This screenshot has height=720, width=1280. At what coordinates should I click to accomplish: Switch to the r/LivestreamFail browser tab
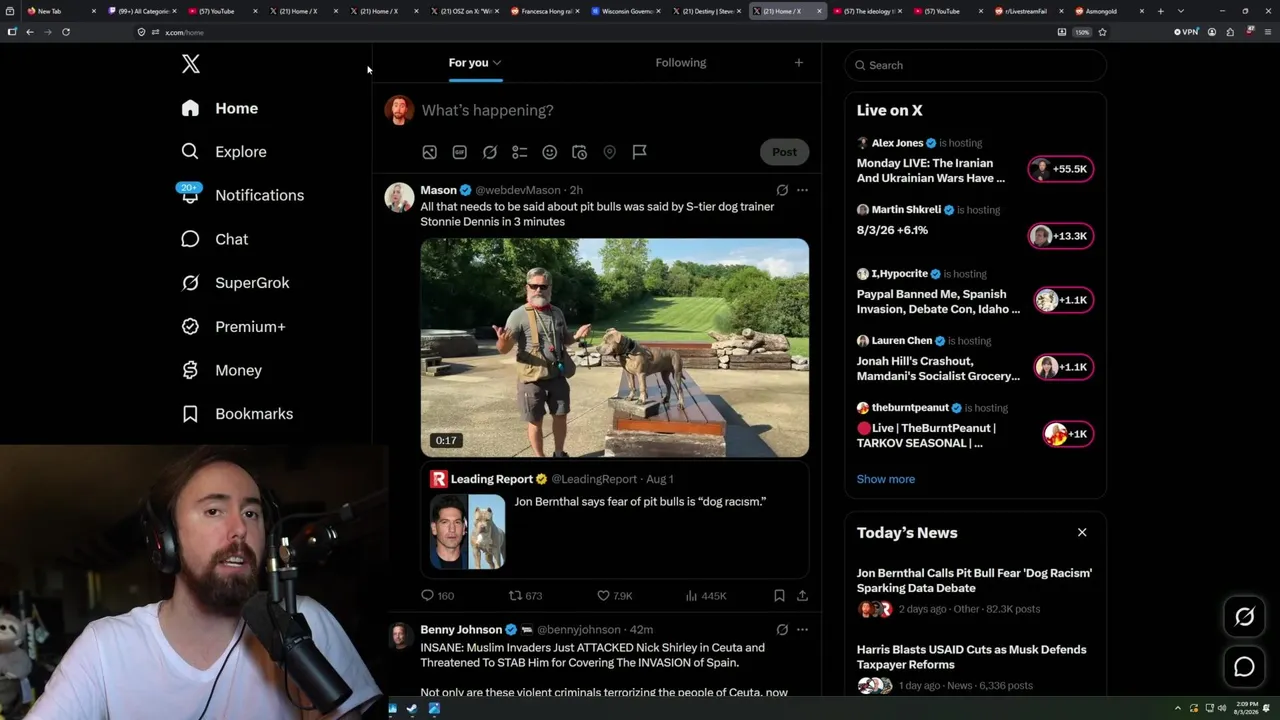pyautogui.click(x=1030, y=11)
